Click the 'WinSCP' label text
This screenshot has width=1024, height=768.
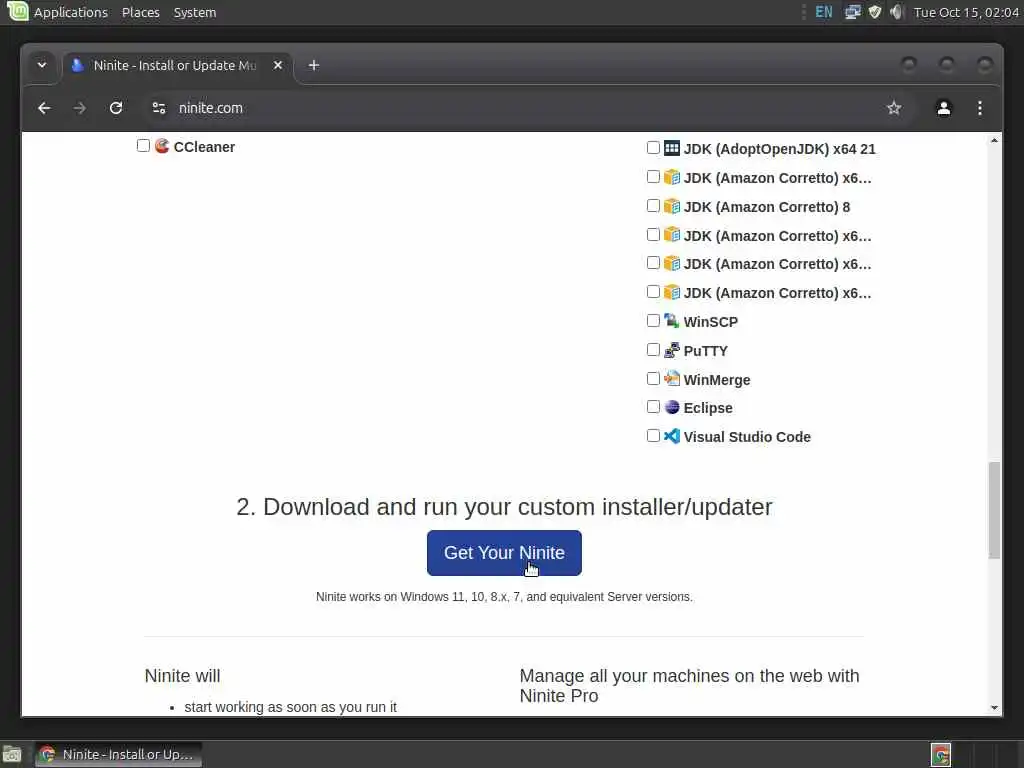[x=711, y=322]
